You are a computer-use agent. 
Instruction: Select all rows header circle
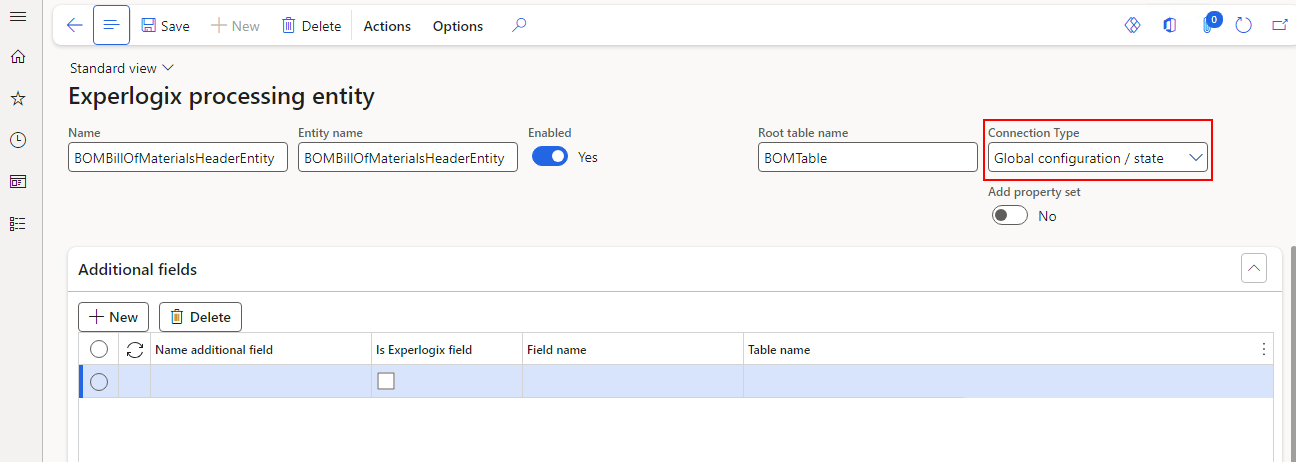99,349
